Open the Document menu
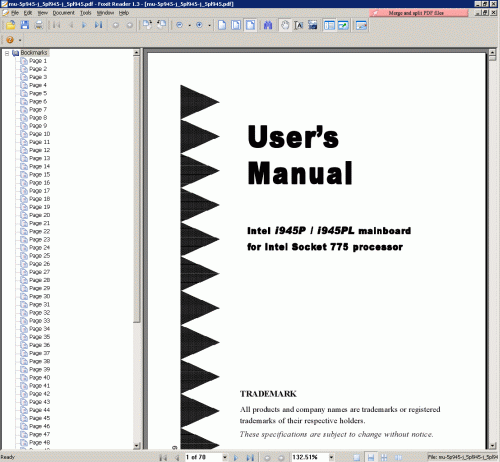 pos(64,13)
